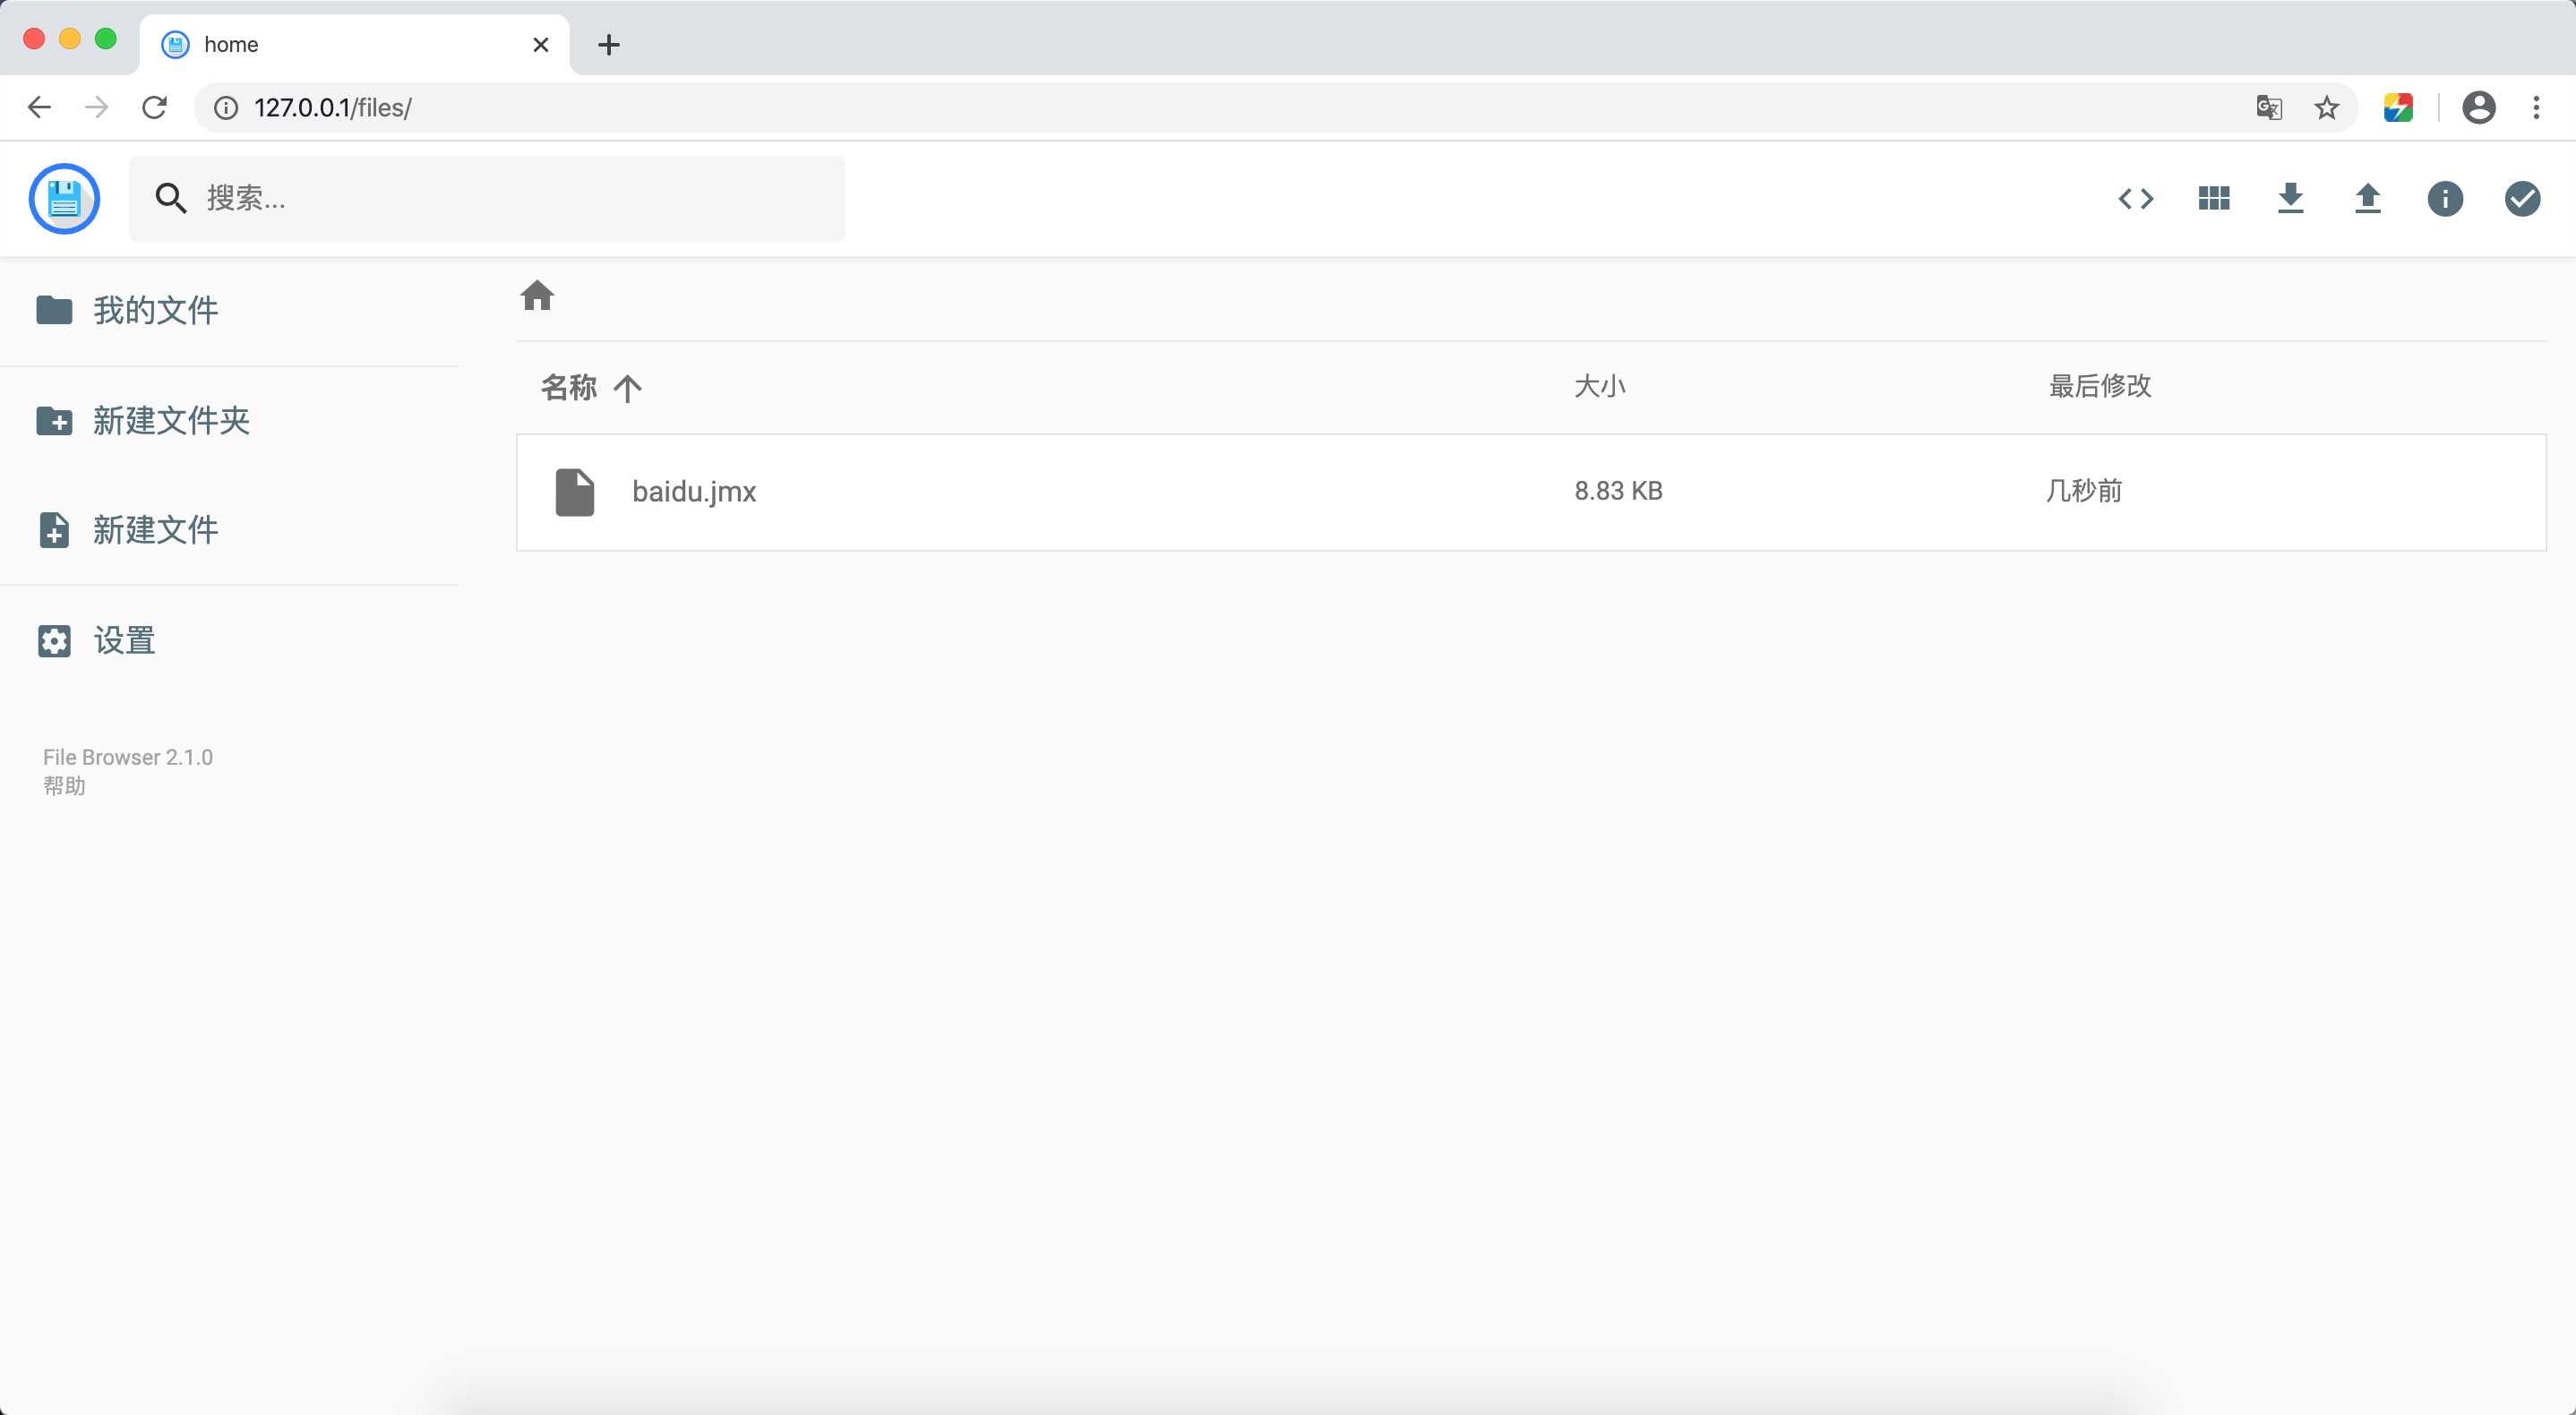This screenshot has height=1415, width=2576.
Task: Switch to grid view mode
Action: tap(2214, 198)
